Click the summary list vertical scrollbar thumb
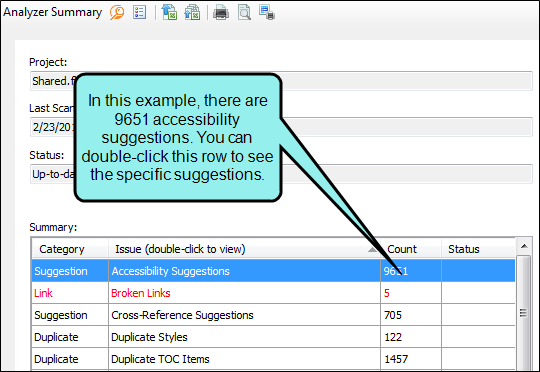 click(523, 313)
